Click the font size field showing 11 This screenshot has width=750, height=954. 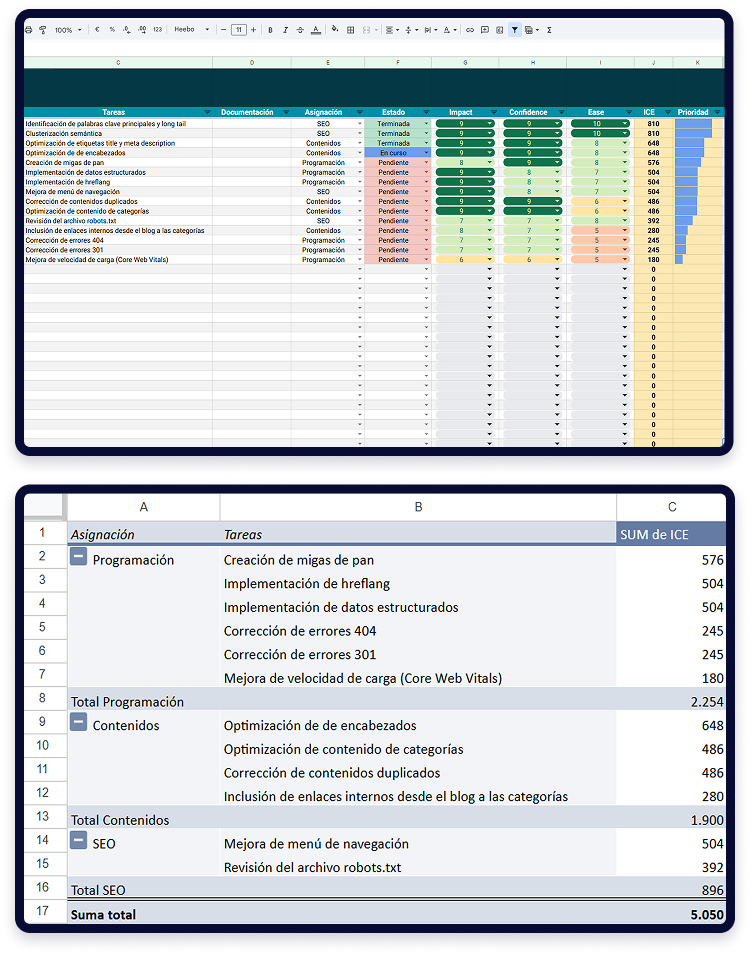click(x=238, y=30)
